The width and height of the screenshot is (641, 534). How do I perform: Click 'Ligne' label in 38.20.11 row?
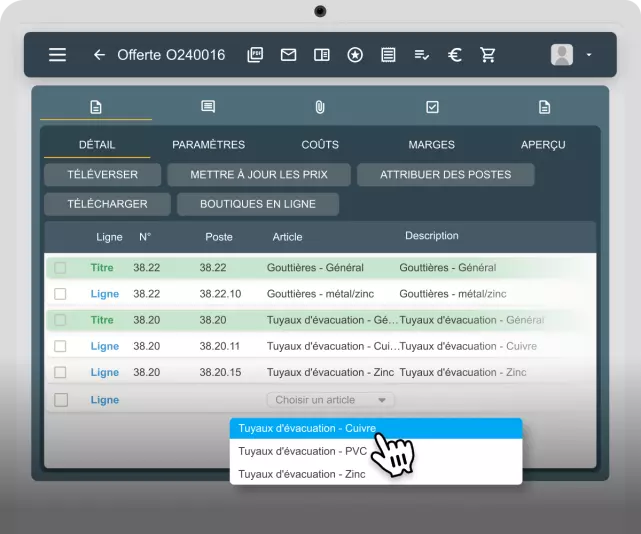tap(105, 346)
